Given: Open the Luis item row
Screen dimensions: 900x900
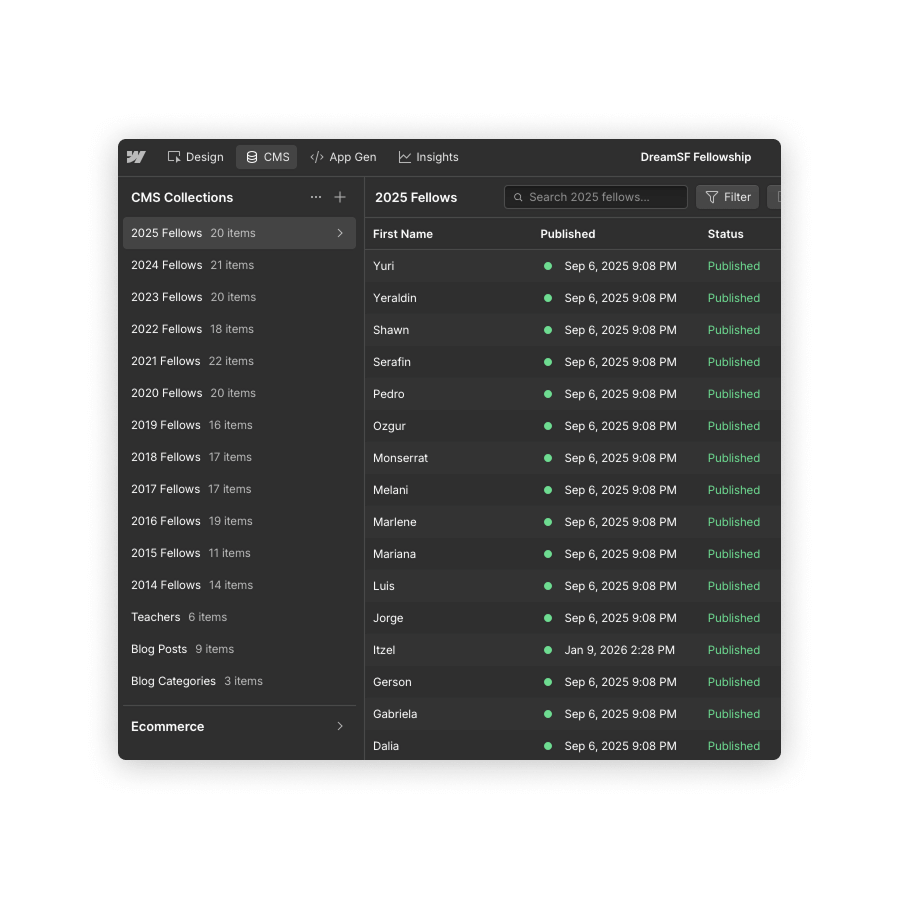Looking at the screenshot, I should (573, 586).
